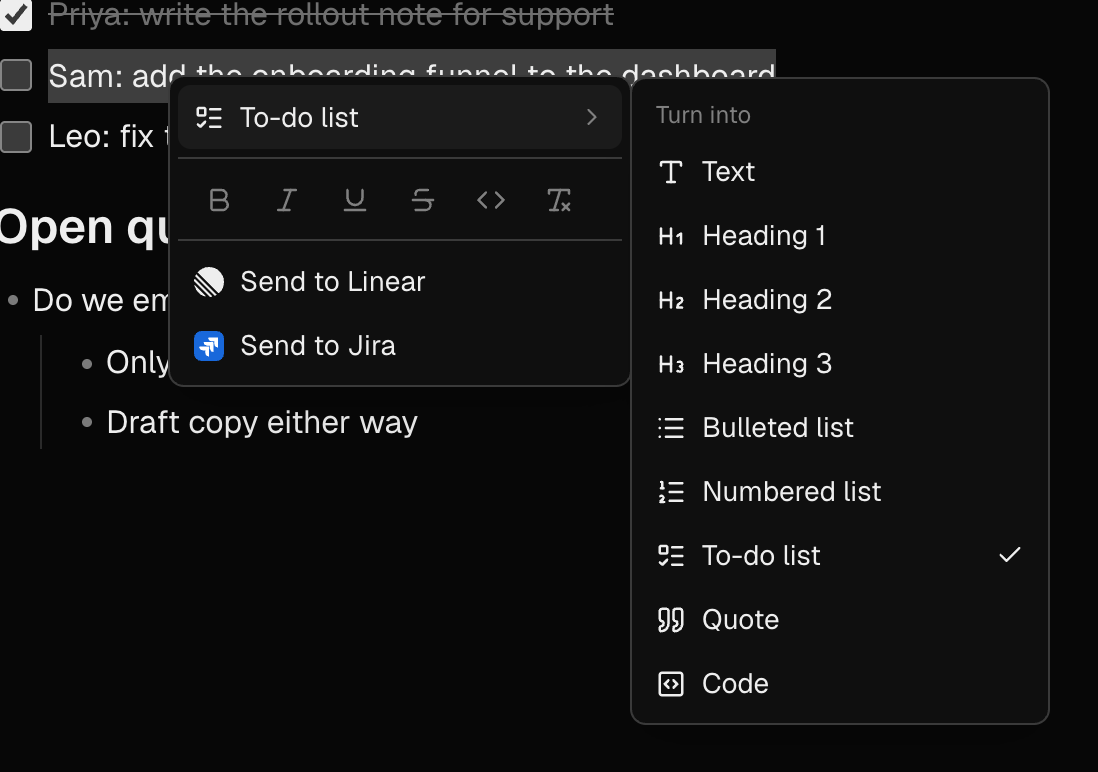Click the code block icon
1098x772 pixels.
[671, 684]
